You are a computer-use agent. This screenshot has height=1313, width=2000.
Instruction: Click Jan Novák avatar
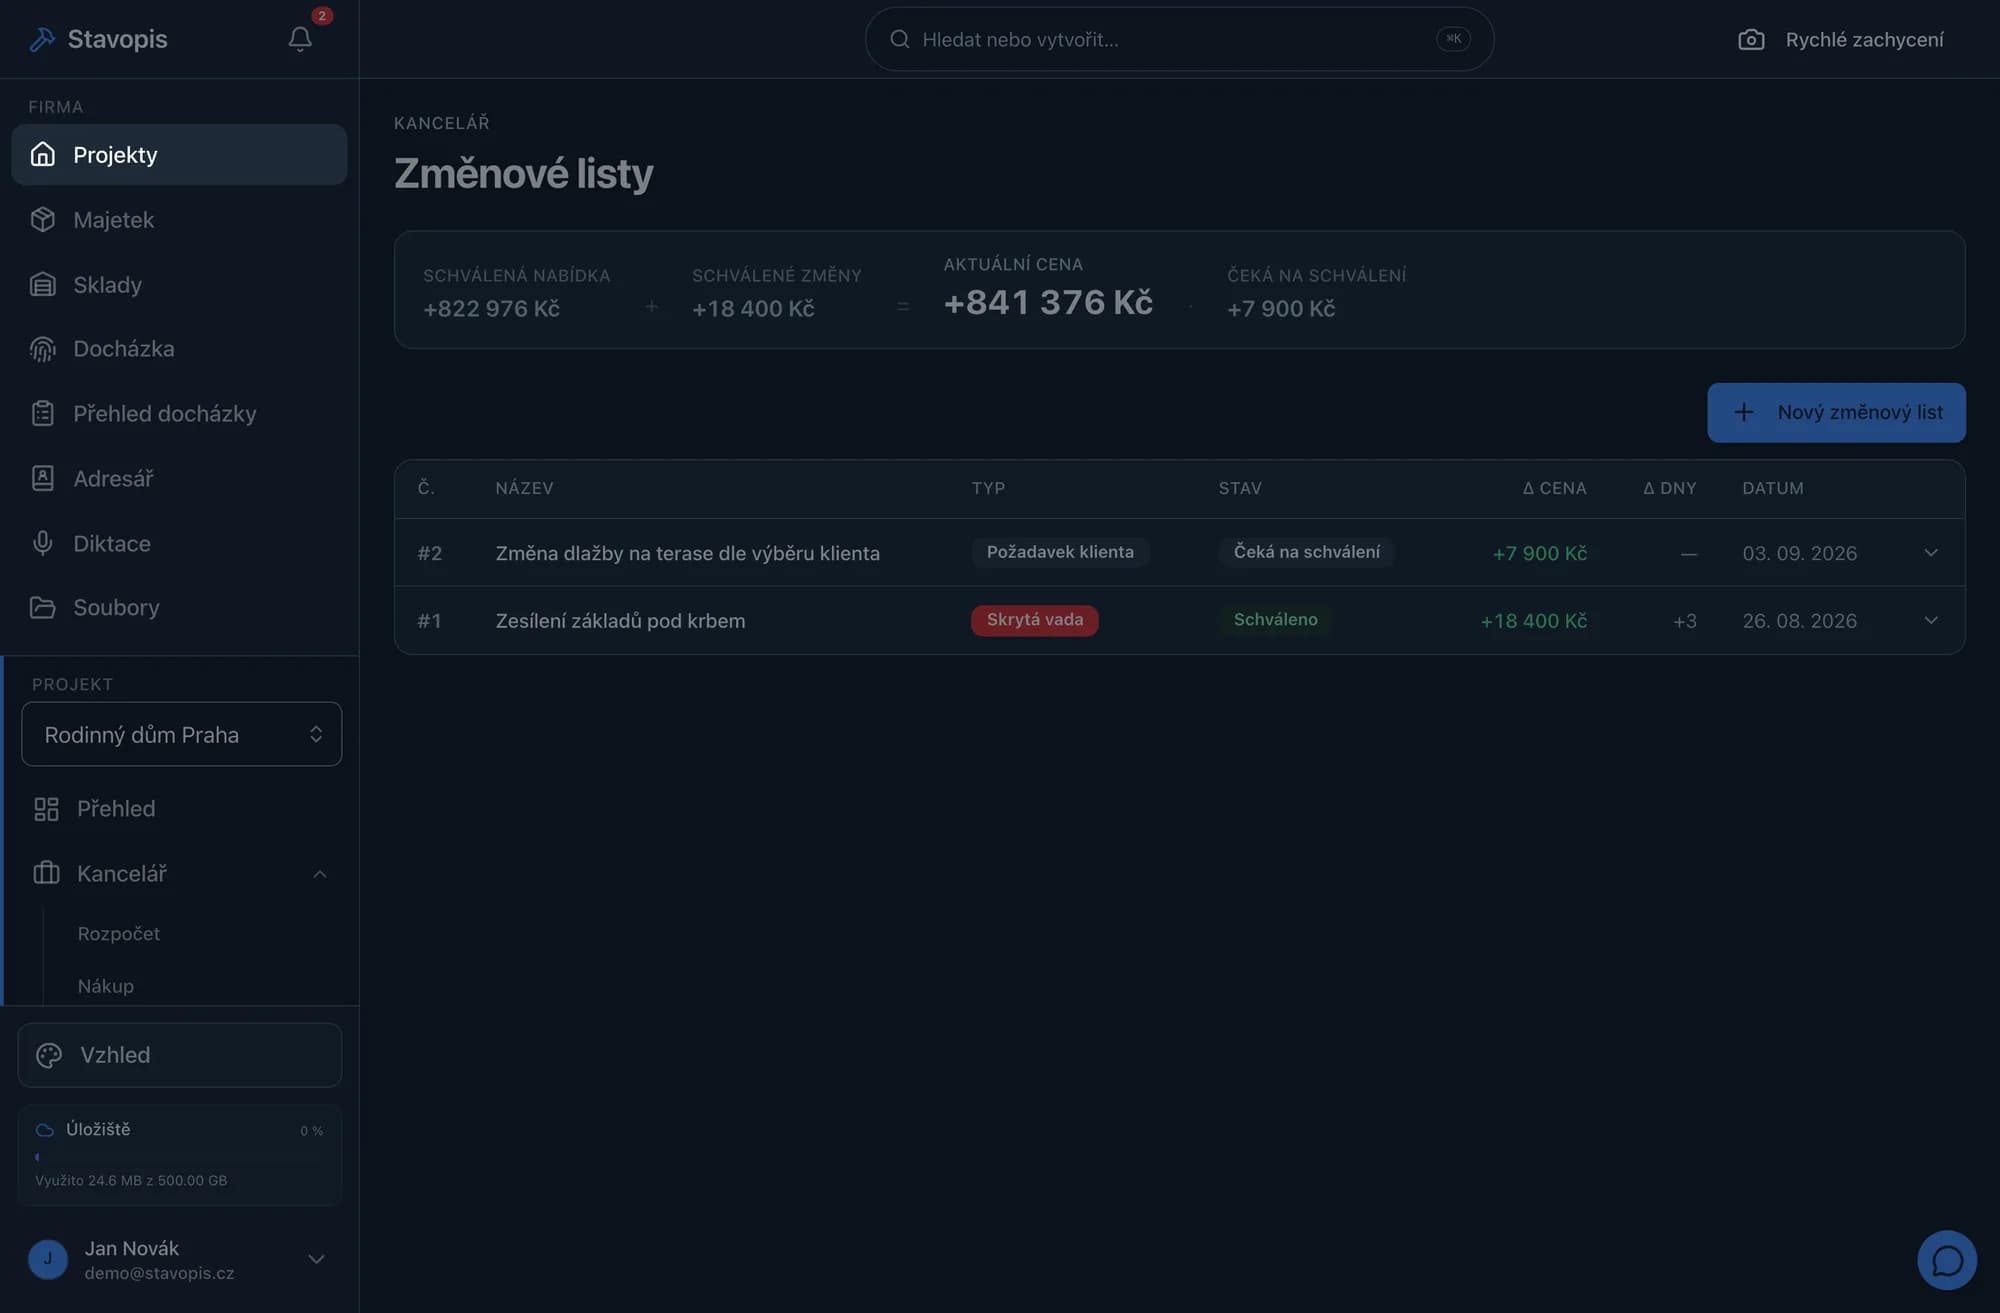[x=47, y=1259]
